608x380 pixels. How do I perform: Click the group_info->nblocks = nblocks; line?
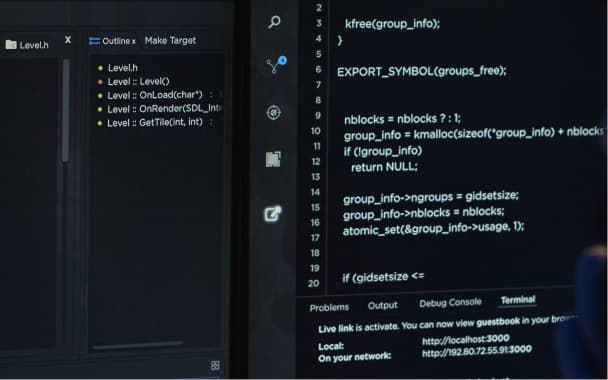[x=423, y=213]
